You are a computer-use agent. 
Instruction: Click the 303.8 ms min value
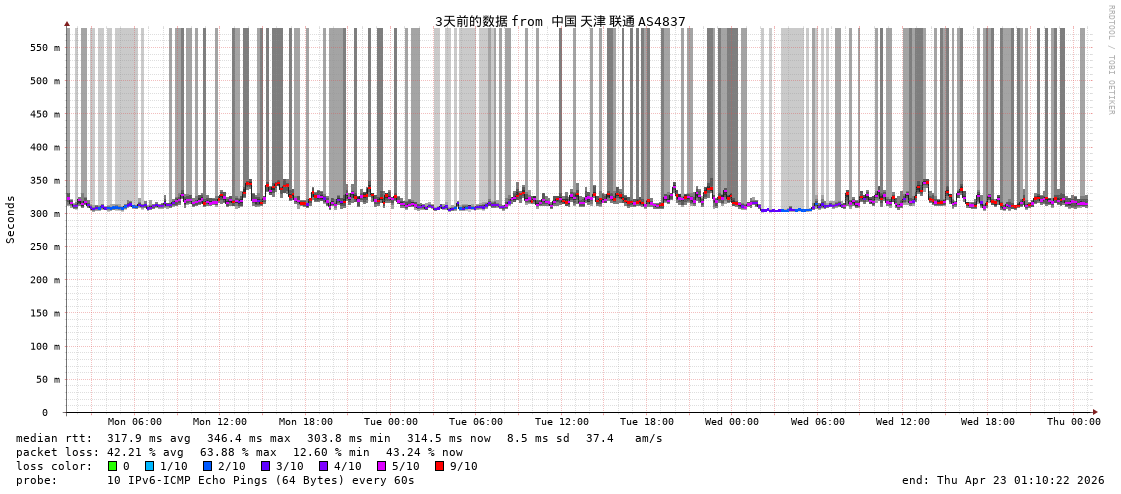[349, 438]
